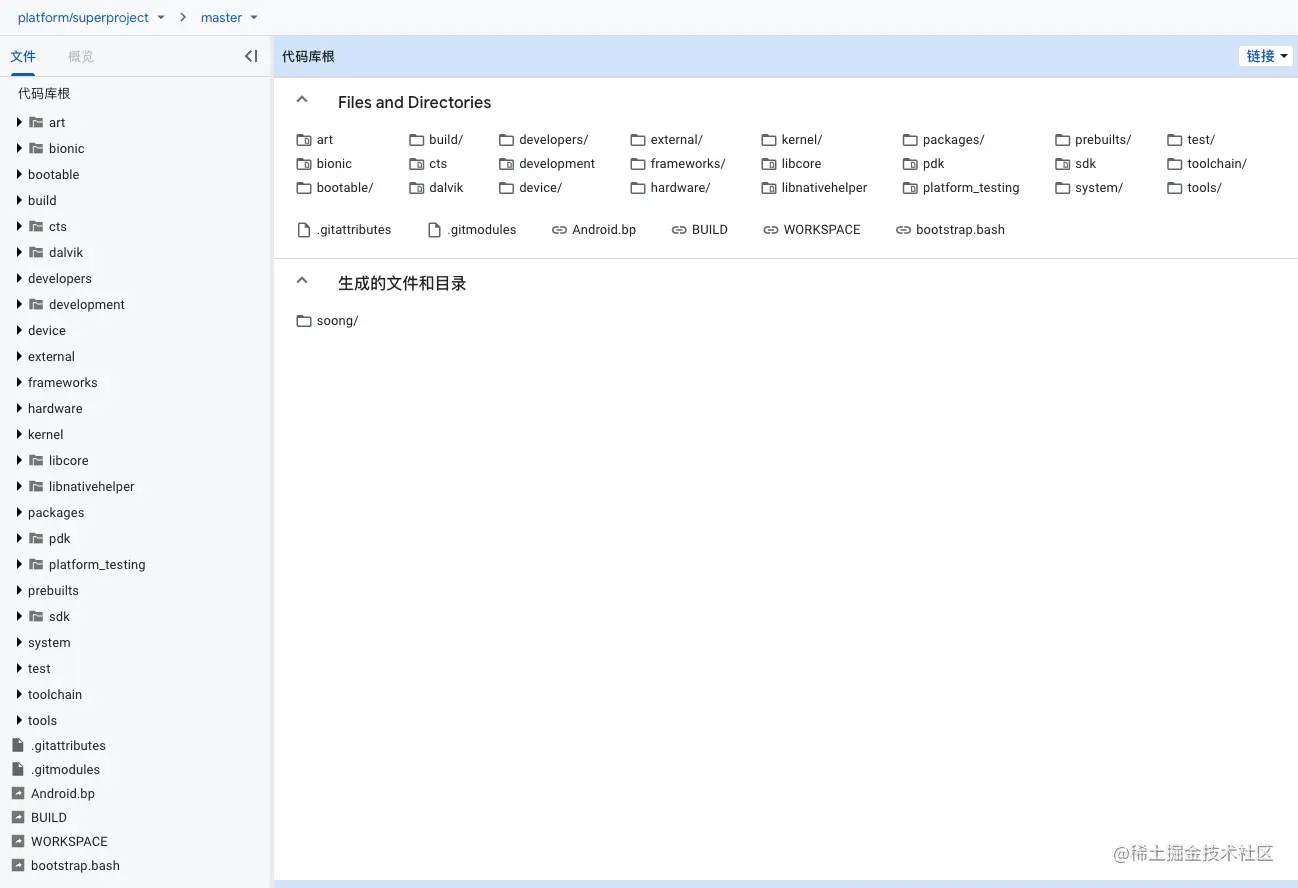Open the tools/ directory in main pane
Image resolution: width=1298 pixels, height=888 pixels.
point(1205,188)
